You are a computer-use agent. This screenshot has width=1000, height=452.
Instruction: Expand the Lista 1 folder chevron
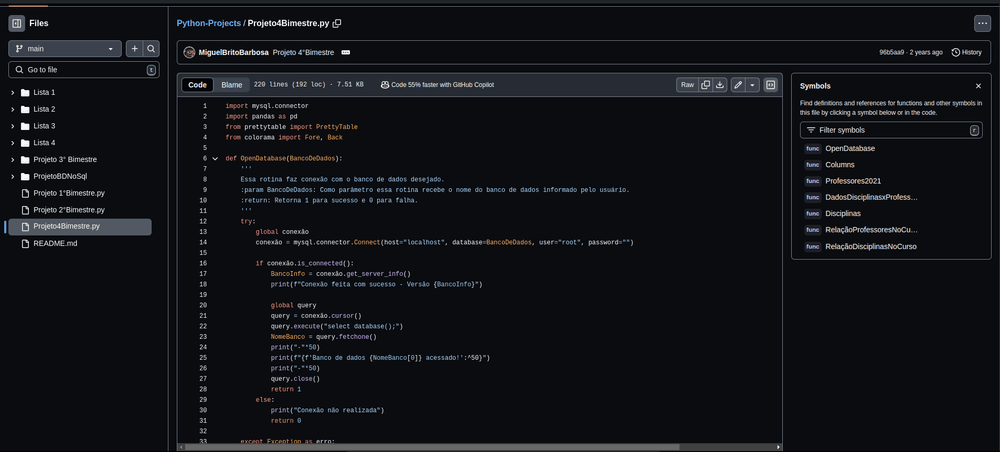click(13, 92)
